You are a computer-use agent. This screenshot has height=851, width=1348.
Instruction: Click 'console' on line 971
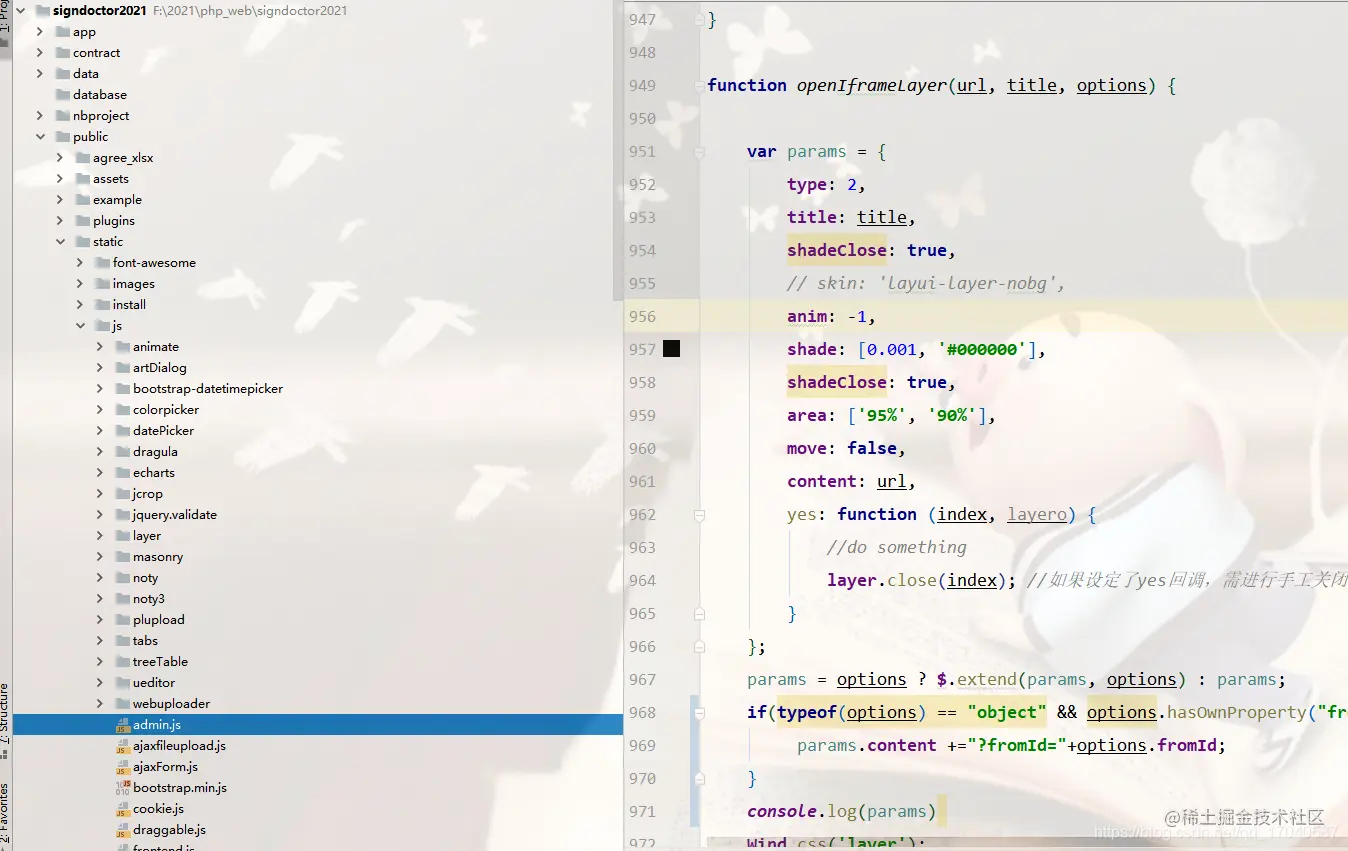click(x=782, y=812)
